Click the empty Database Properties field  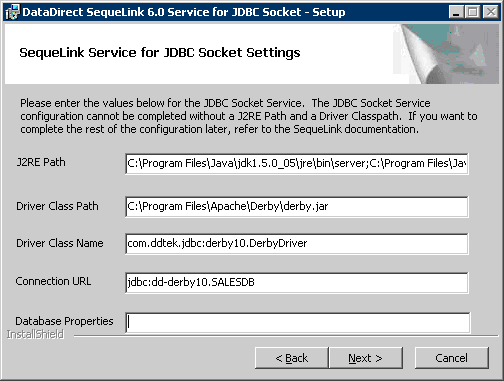click(298, 322)
